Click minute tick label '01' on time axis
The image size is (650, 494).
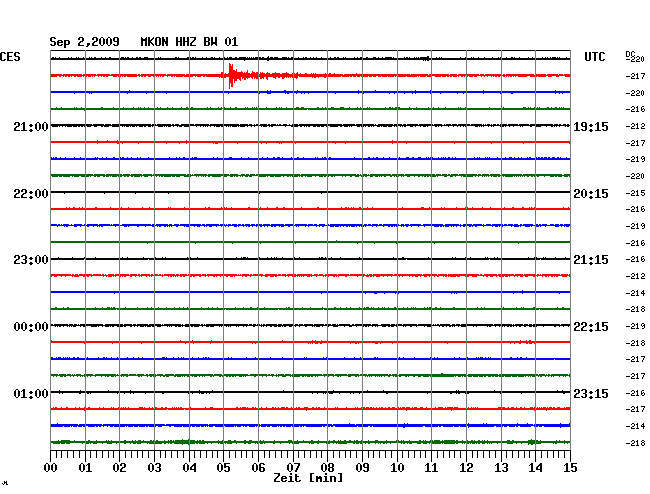(x=85, y=467)
